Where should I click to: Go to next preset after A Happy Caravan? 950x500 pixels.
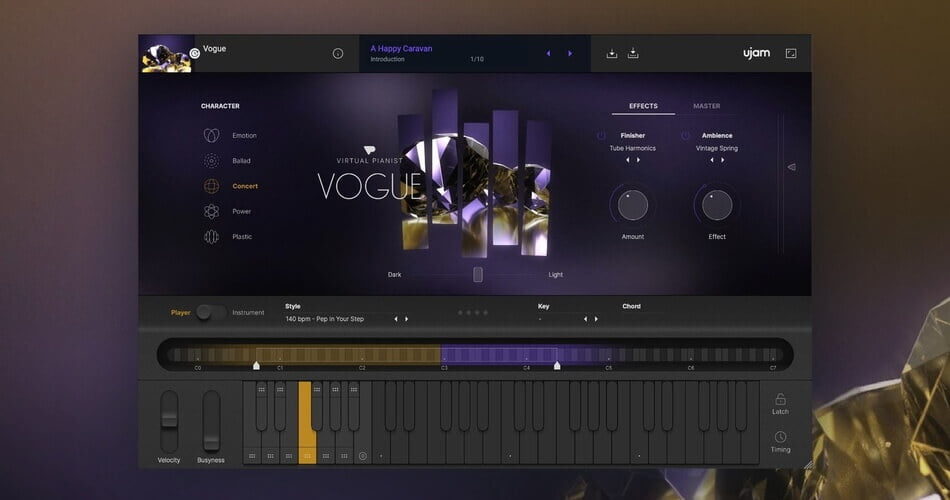(x=570, y=53)
